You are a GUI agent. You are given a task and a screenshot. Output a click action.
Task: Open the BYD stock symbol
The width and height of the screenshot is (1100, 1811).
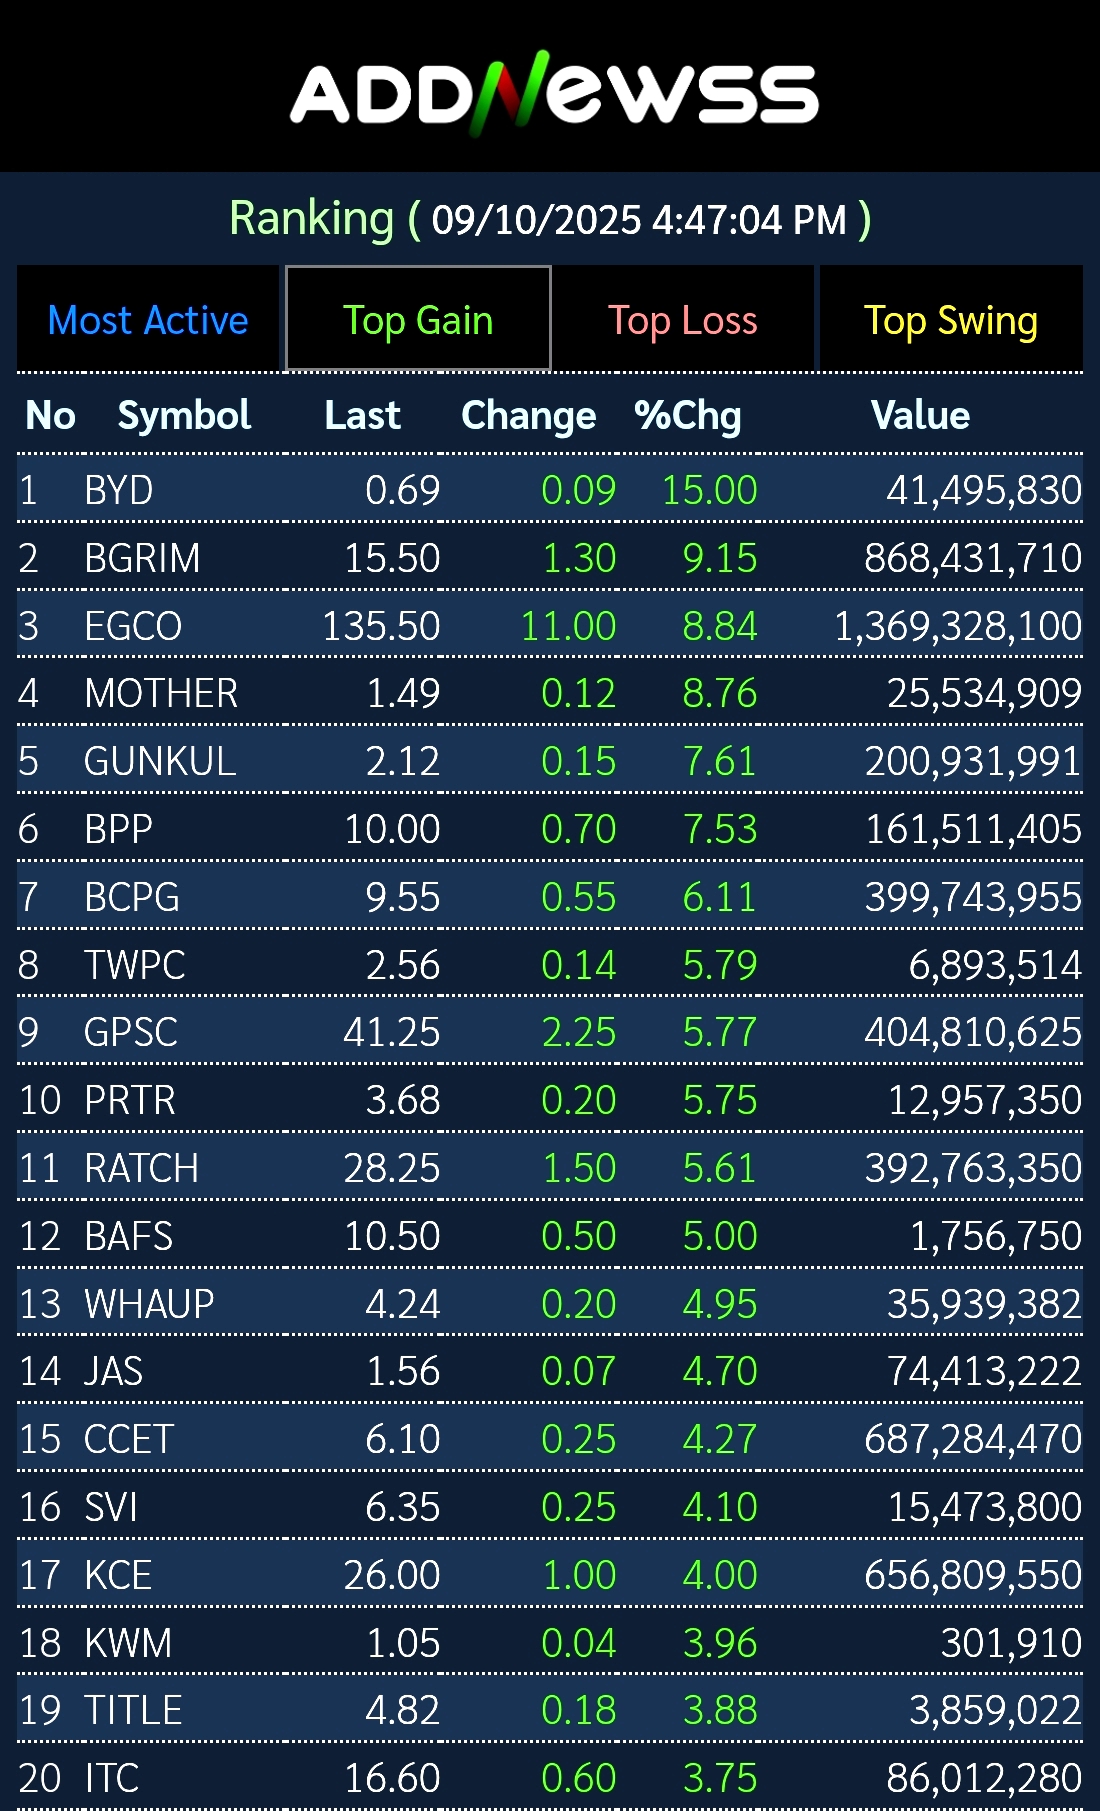[119, 490]
